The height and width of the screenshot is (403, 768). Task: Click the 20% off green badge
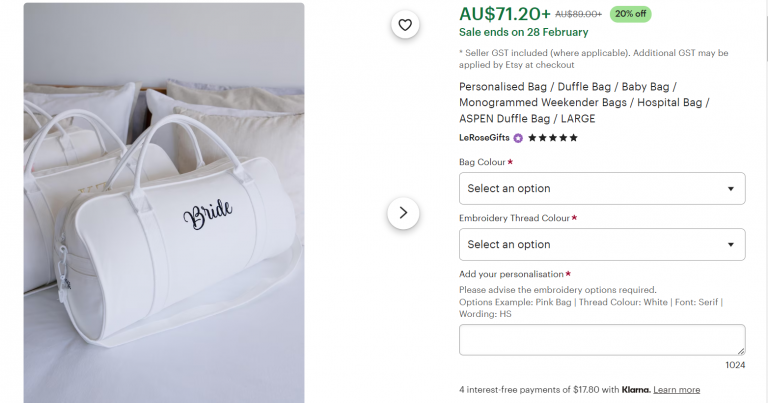[631, 14]
